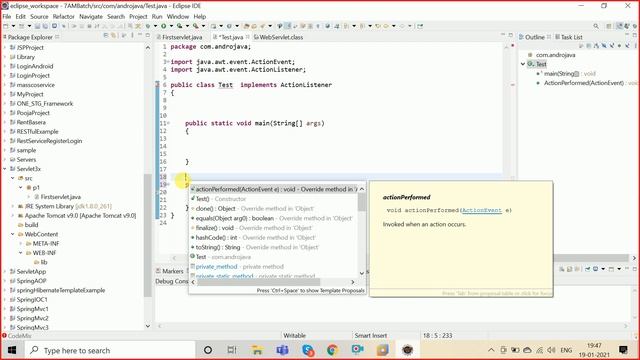Open Chrome from taskbar
Screen dimensions: 640x360
click(x=332, y=350)
